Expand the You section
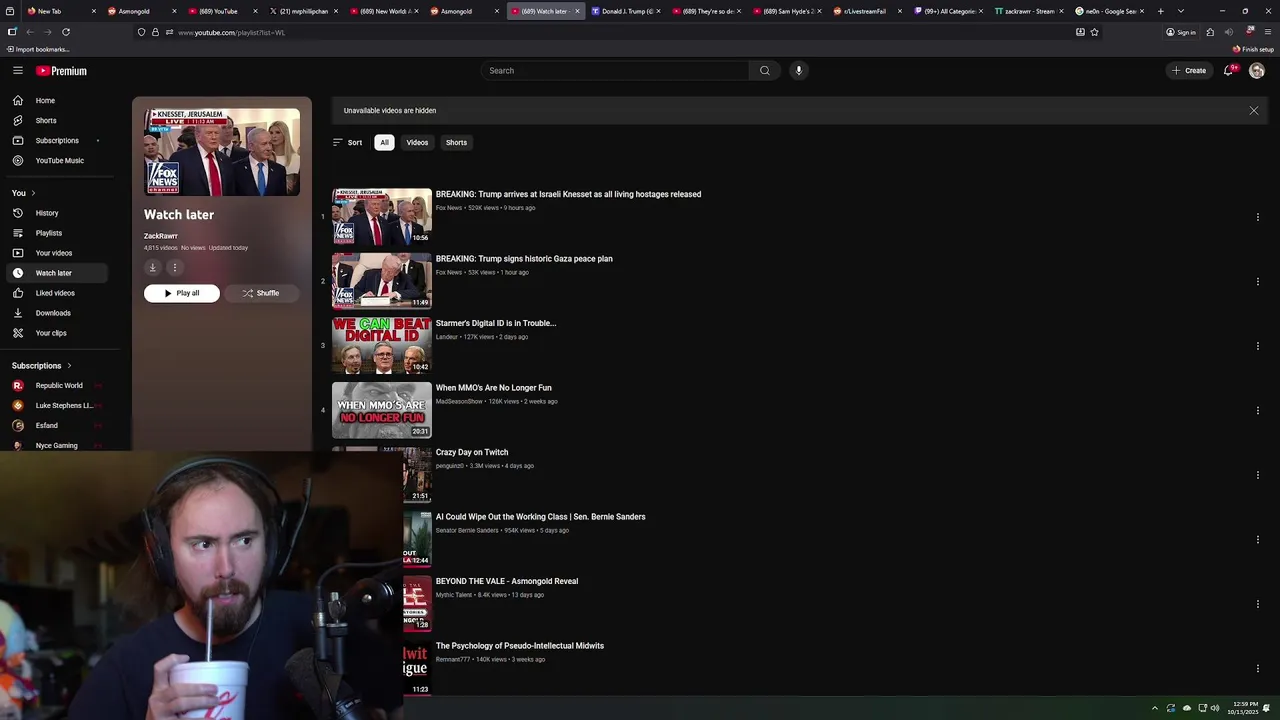The image size is (1280, 720). click(x=24, y=193)
